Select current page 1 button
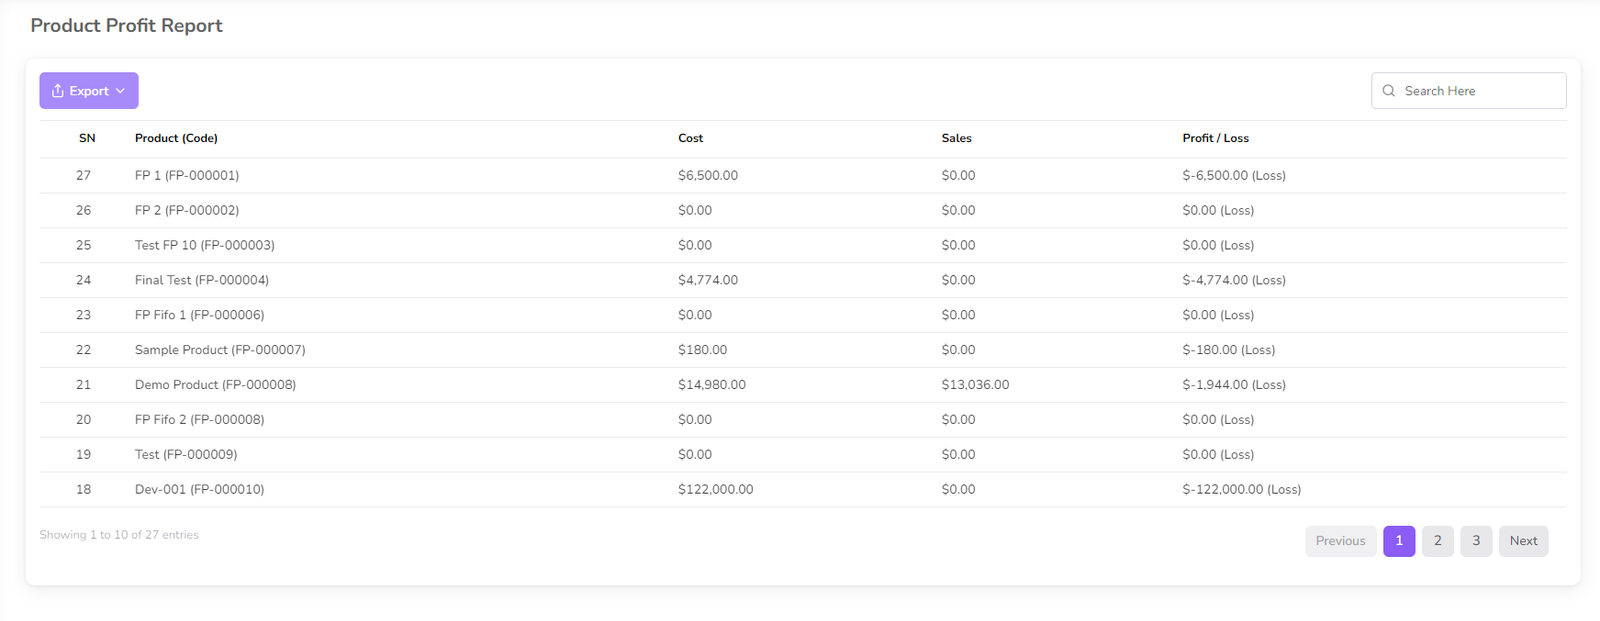The width and height of the screenshot is (1600, 621). [x=1399, y=541]
